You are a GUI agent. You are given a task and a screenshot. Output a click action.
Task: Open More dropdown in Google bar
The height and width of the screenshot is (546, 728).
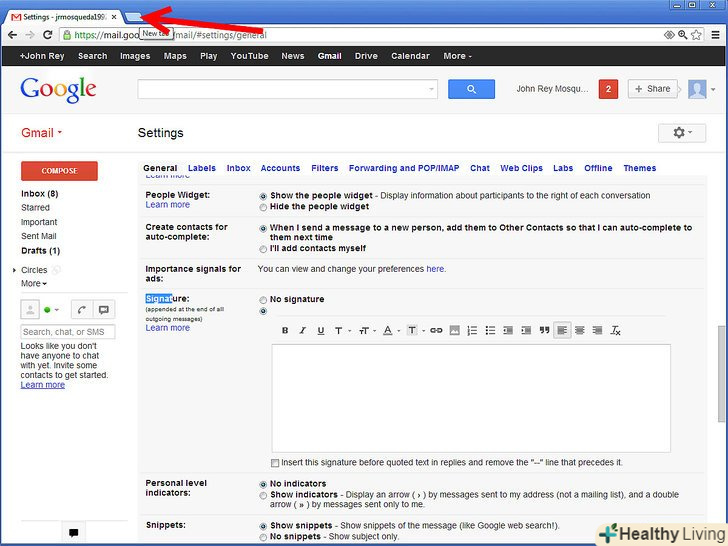click(x=457, y=56)
